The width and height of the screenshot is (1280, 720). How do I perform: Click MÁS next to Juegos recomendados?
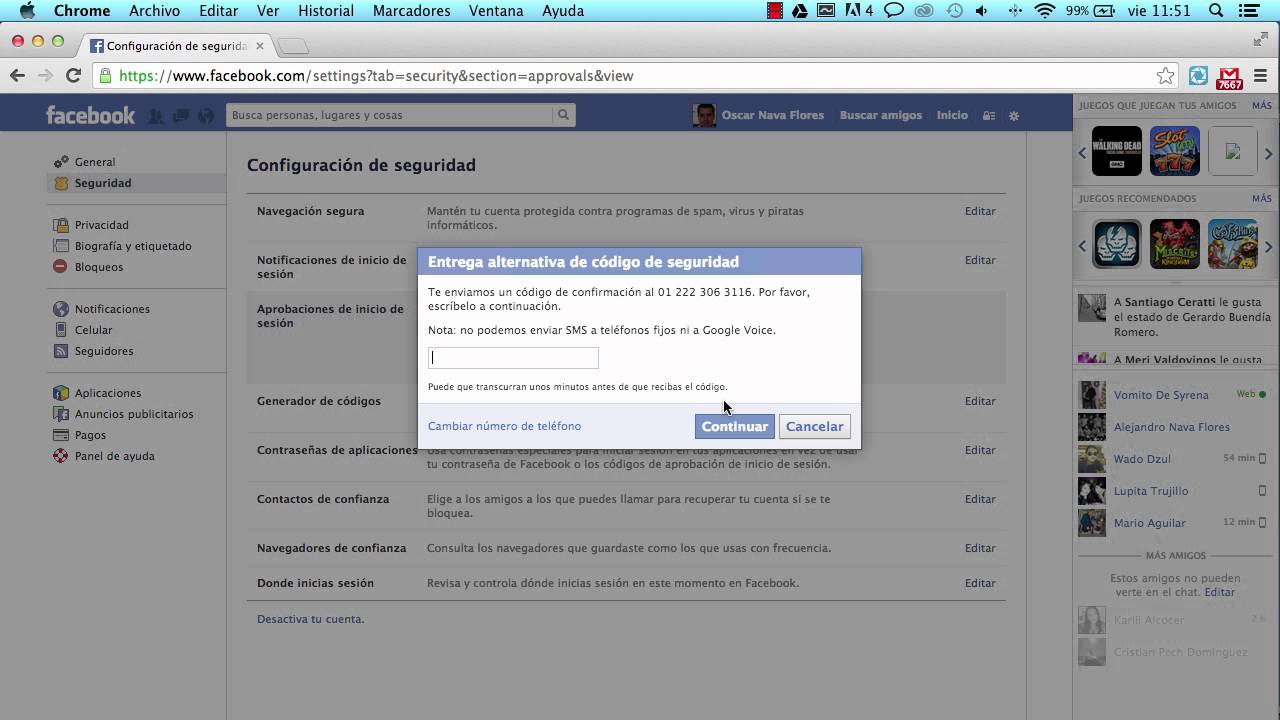[1261, 198]
